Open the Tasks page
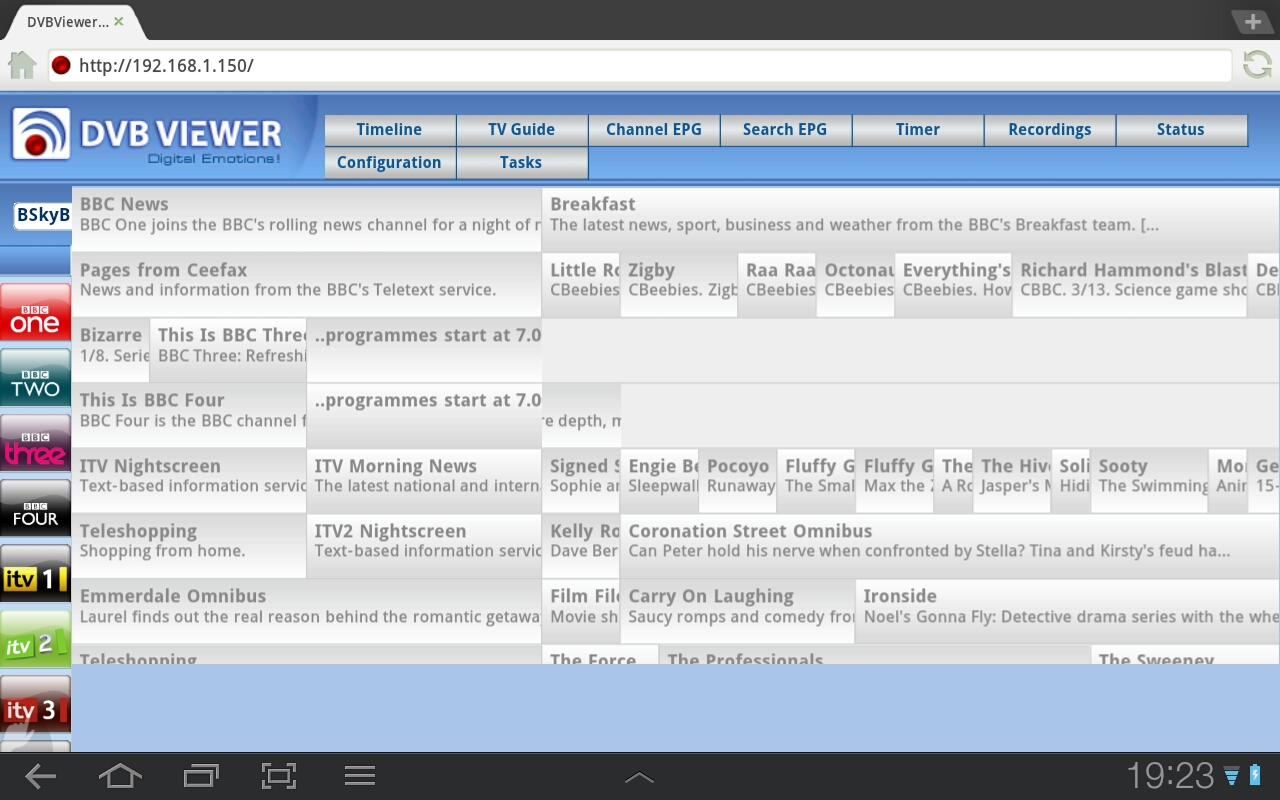The width and height of the screenshot is (1280, 800). pos(521,163)
